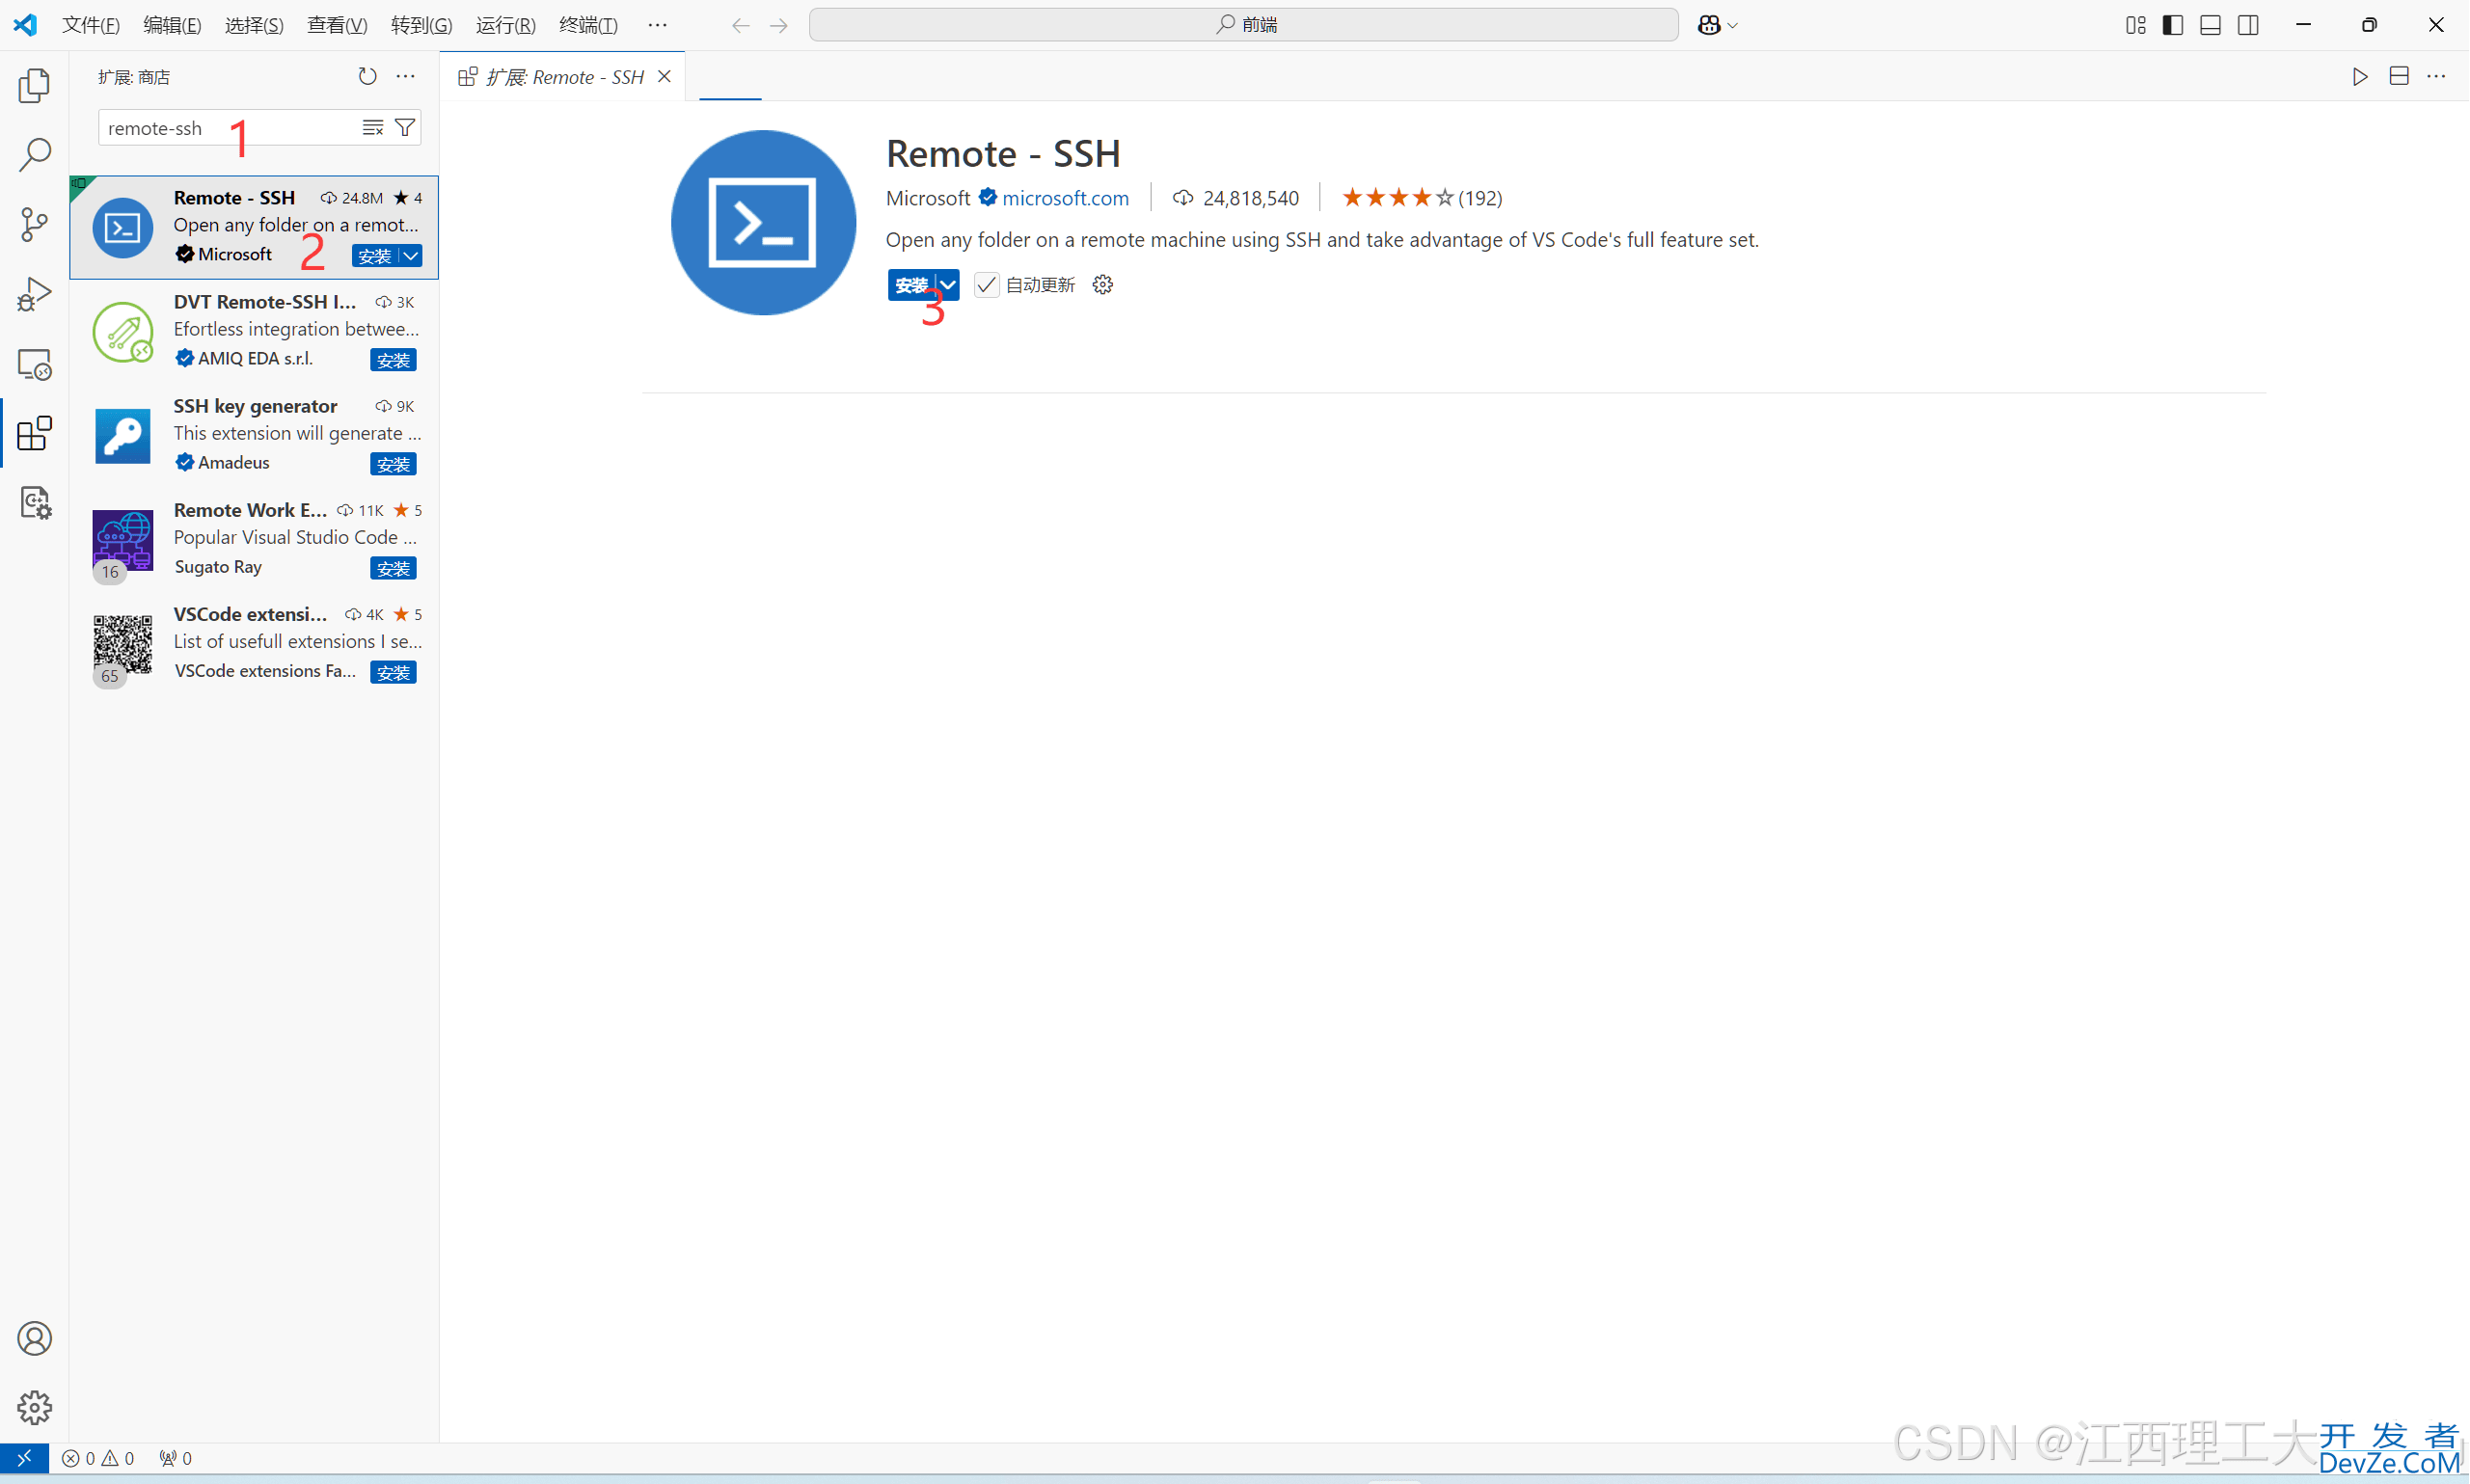This screenshot has height=1484, width=2470.
Task: Customize layout icon in title bar
Action: (2135, 25)
